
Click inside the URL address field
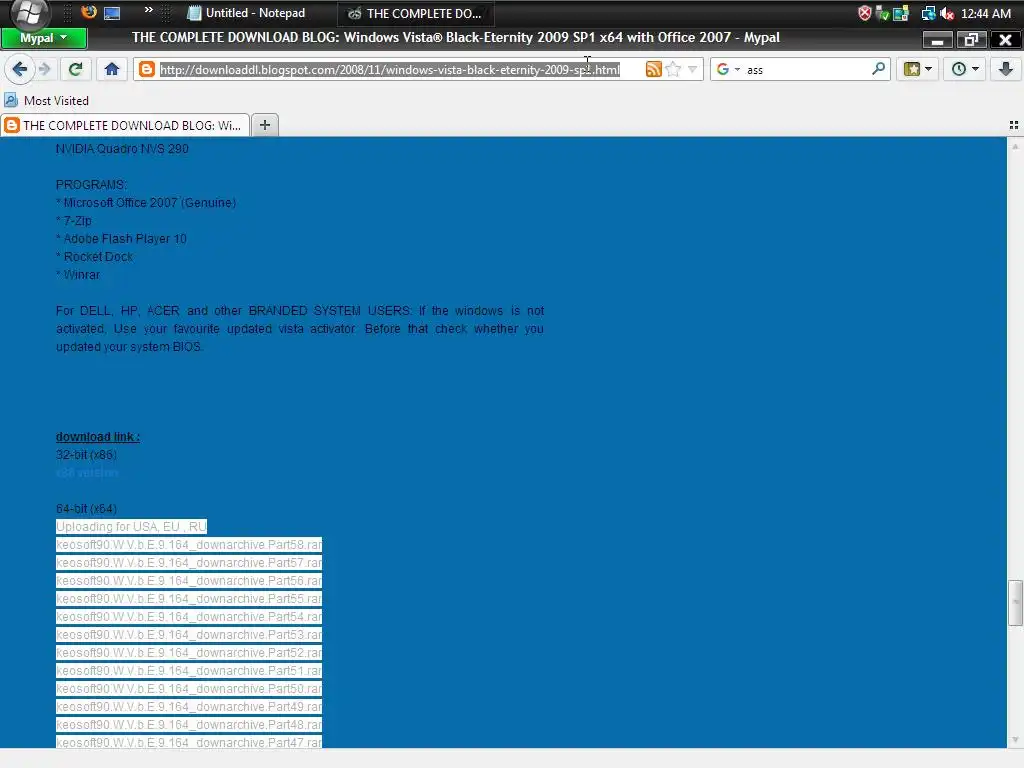(x=389, y=69)
